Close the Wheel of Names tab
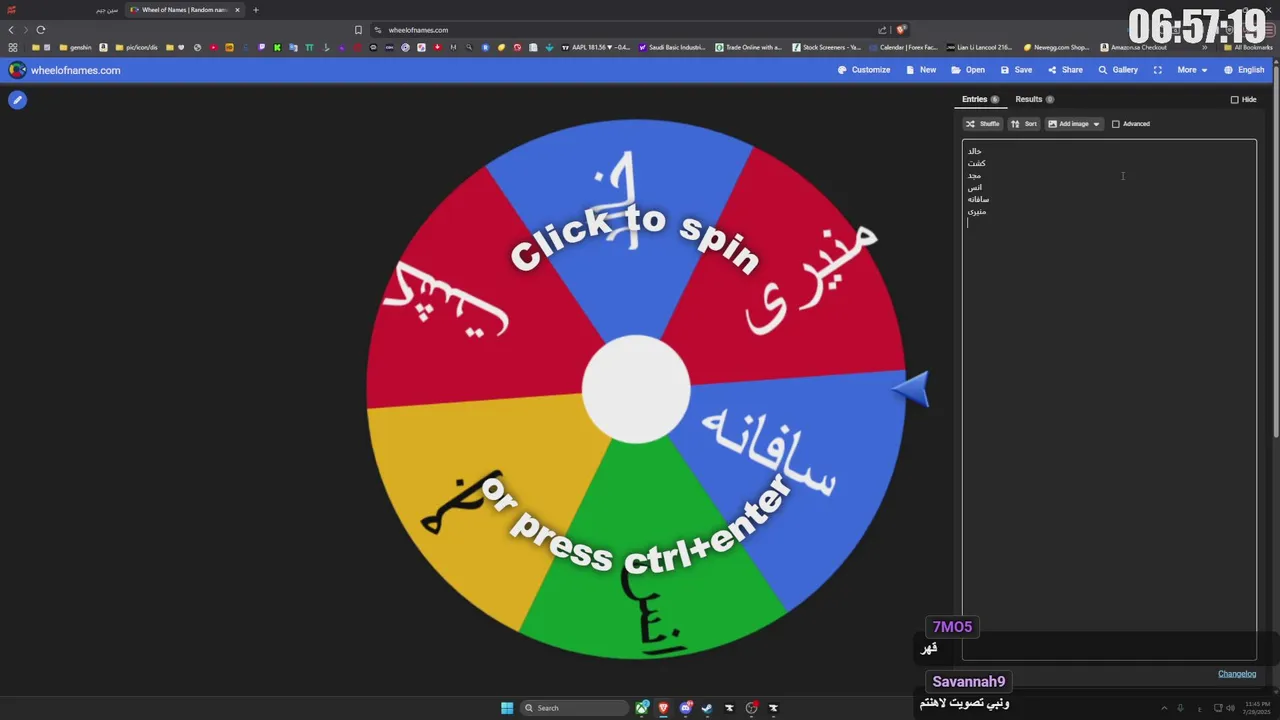The width and height of the screenshot is (1280, 720). click(237, 10)
